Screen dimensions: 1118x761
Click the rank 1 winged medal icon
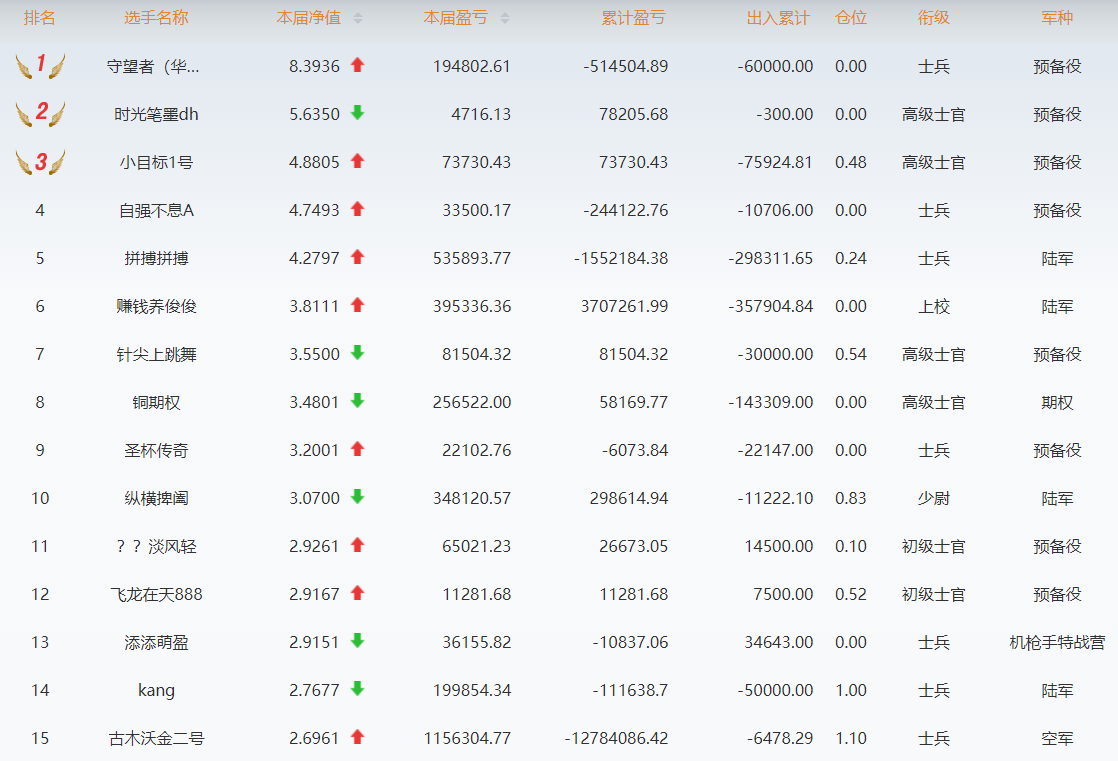(x=41, y=66)
